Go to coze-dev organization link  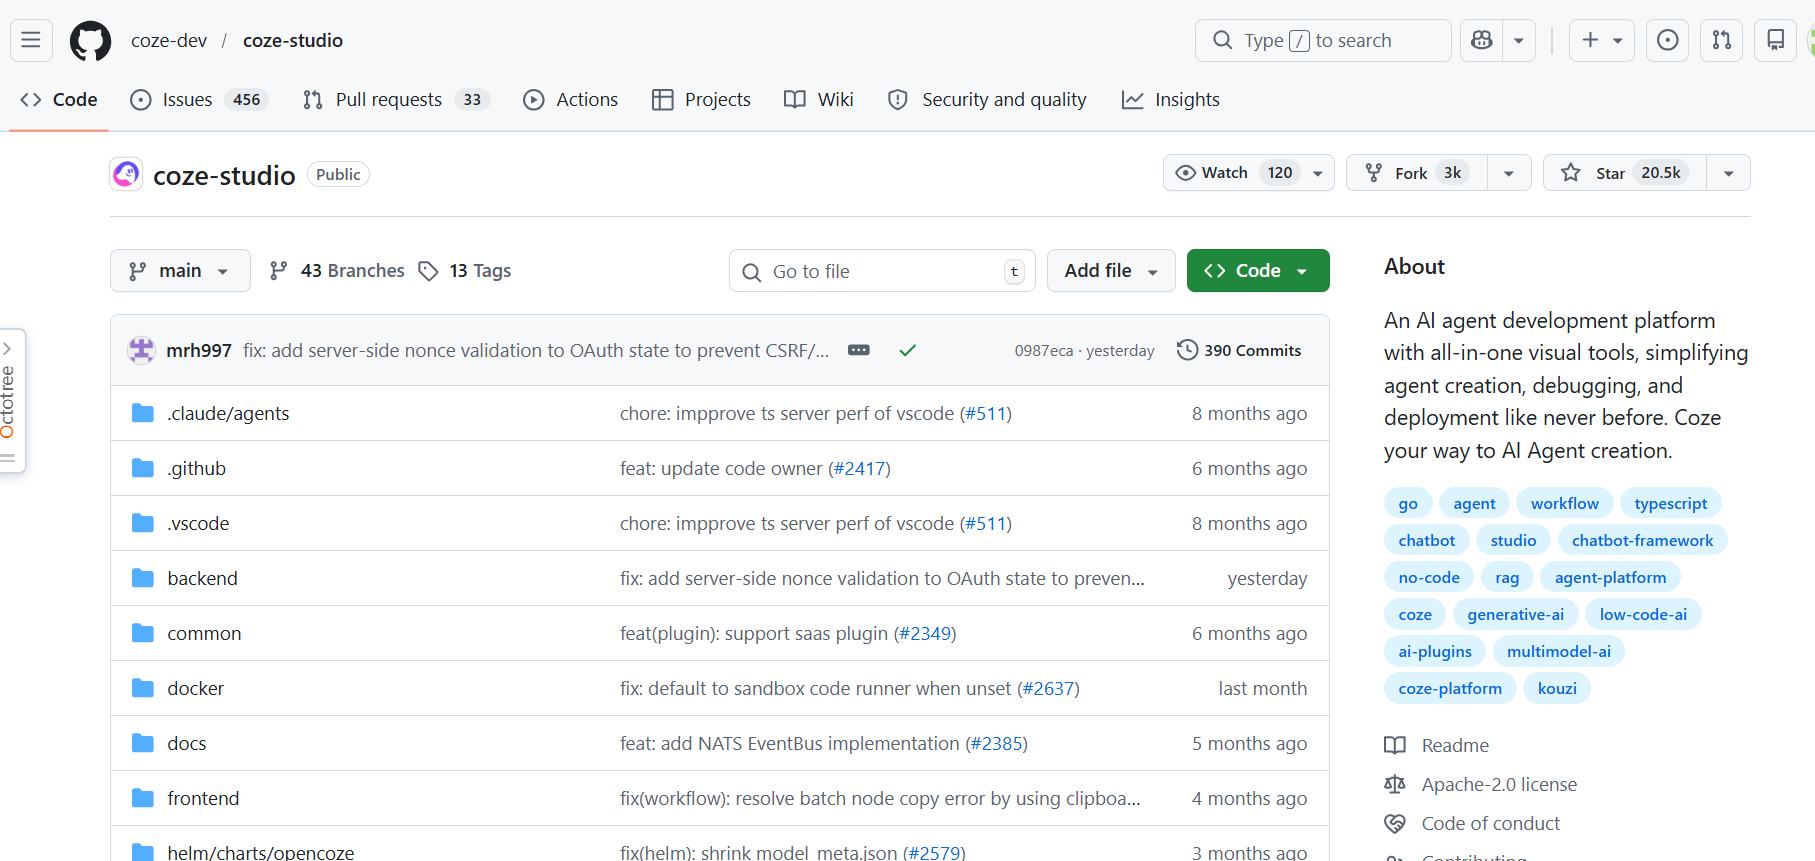(169, 41)
